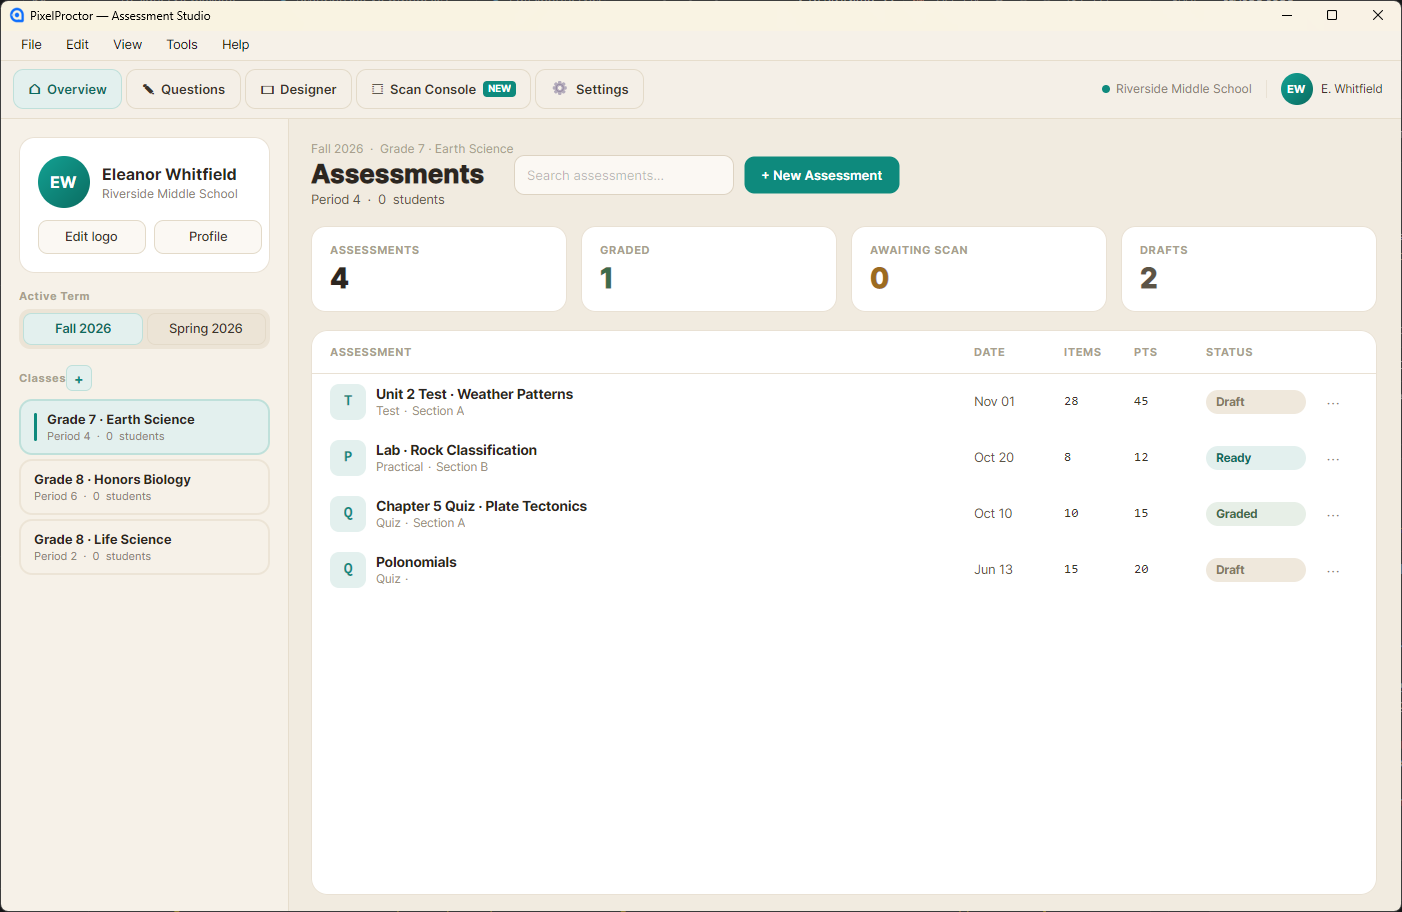
Task: Click the Fall 2026 breadcrumb text
Action: point(337,149)
